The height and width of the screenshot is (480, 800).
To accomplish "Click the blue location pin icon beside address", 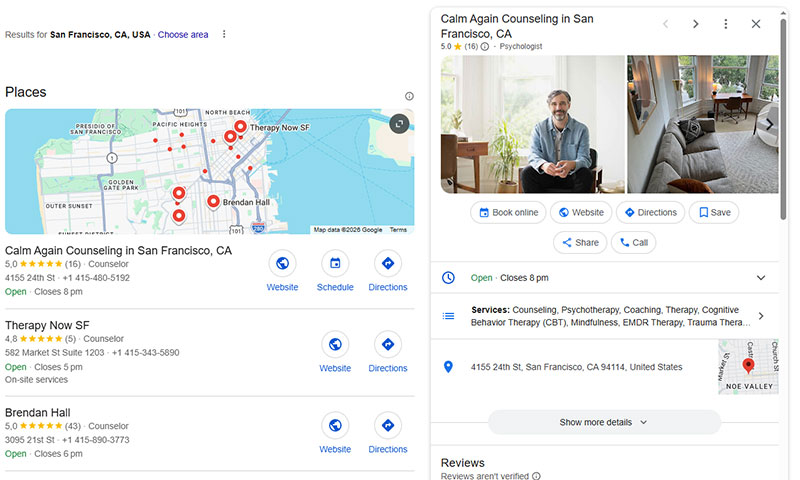I will (x=448, y=367).
